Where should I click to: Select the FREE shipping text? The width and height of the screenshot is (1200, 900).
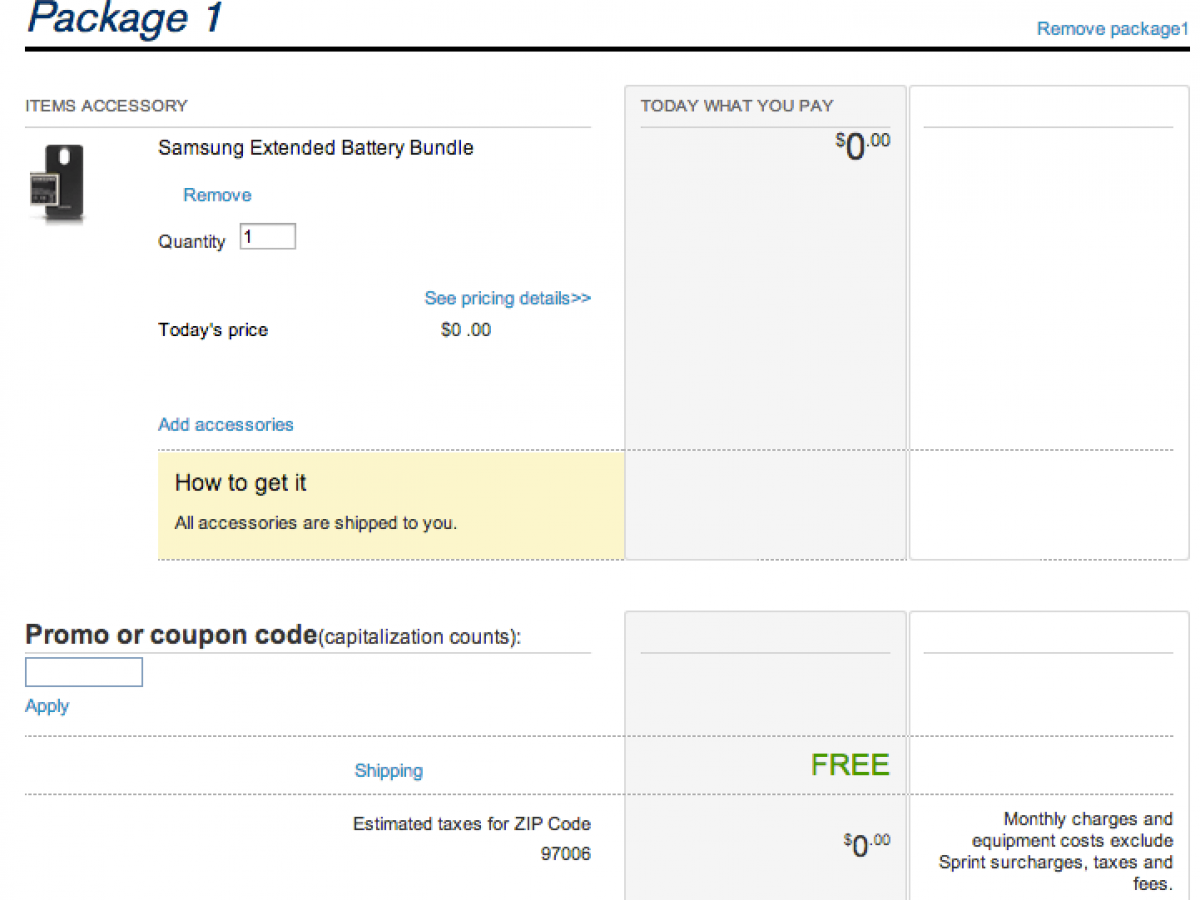(x=849, y=765)
